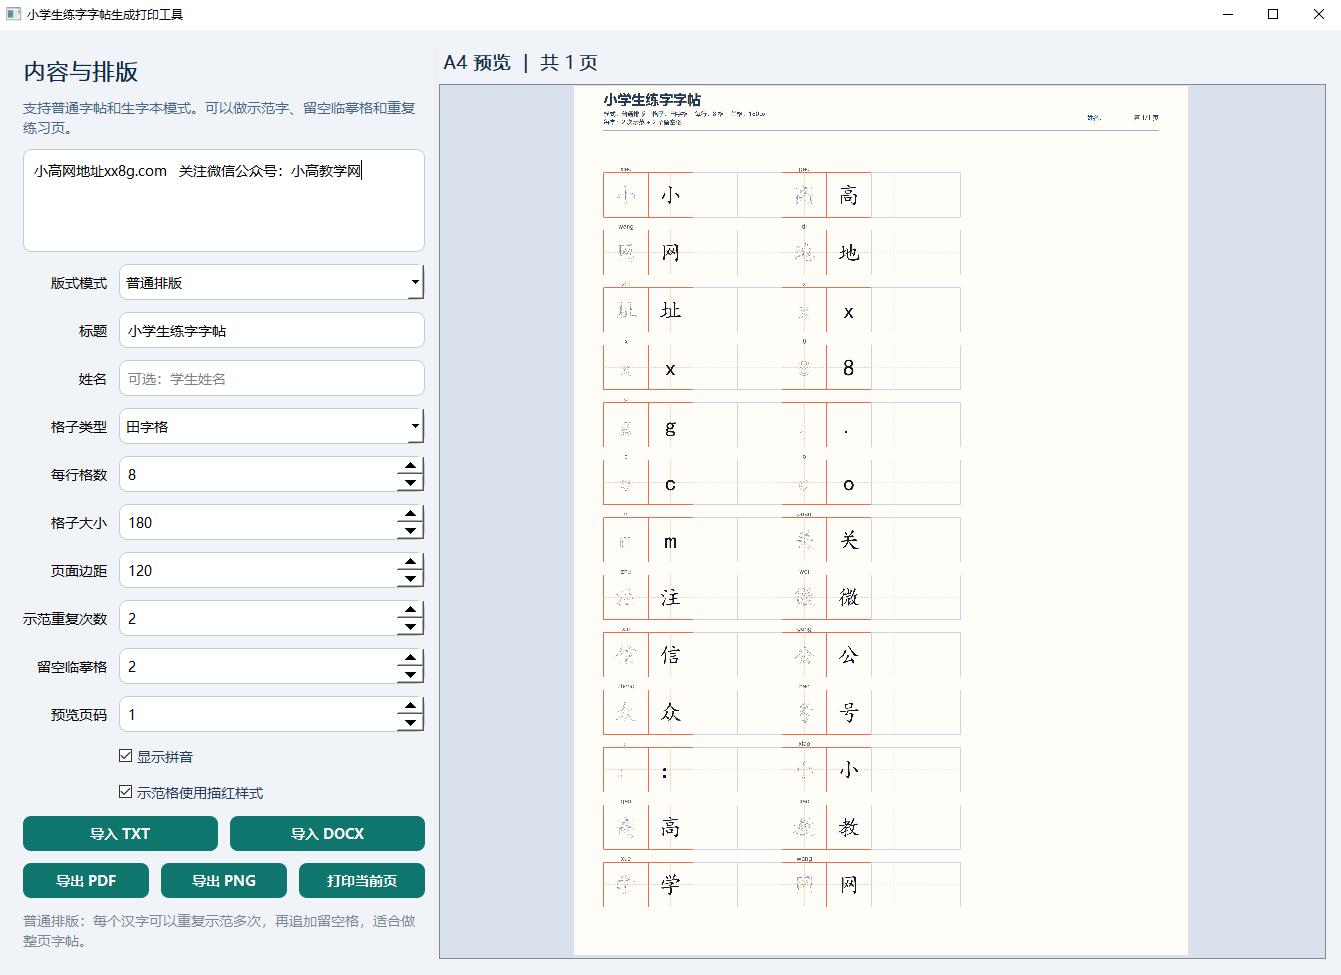Click the 每行格数 value field
Screen dimensions: 1341x975
(258, 475)
